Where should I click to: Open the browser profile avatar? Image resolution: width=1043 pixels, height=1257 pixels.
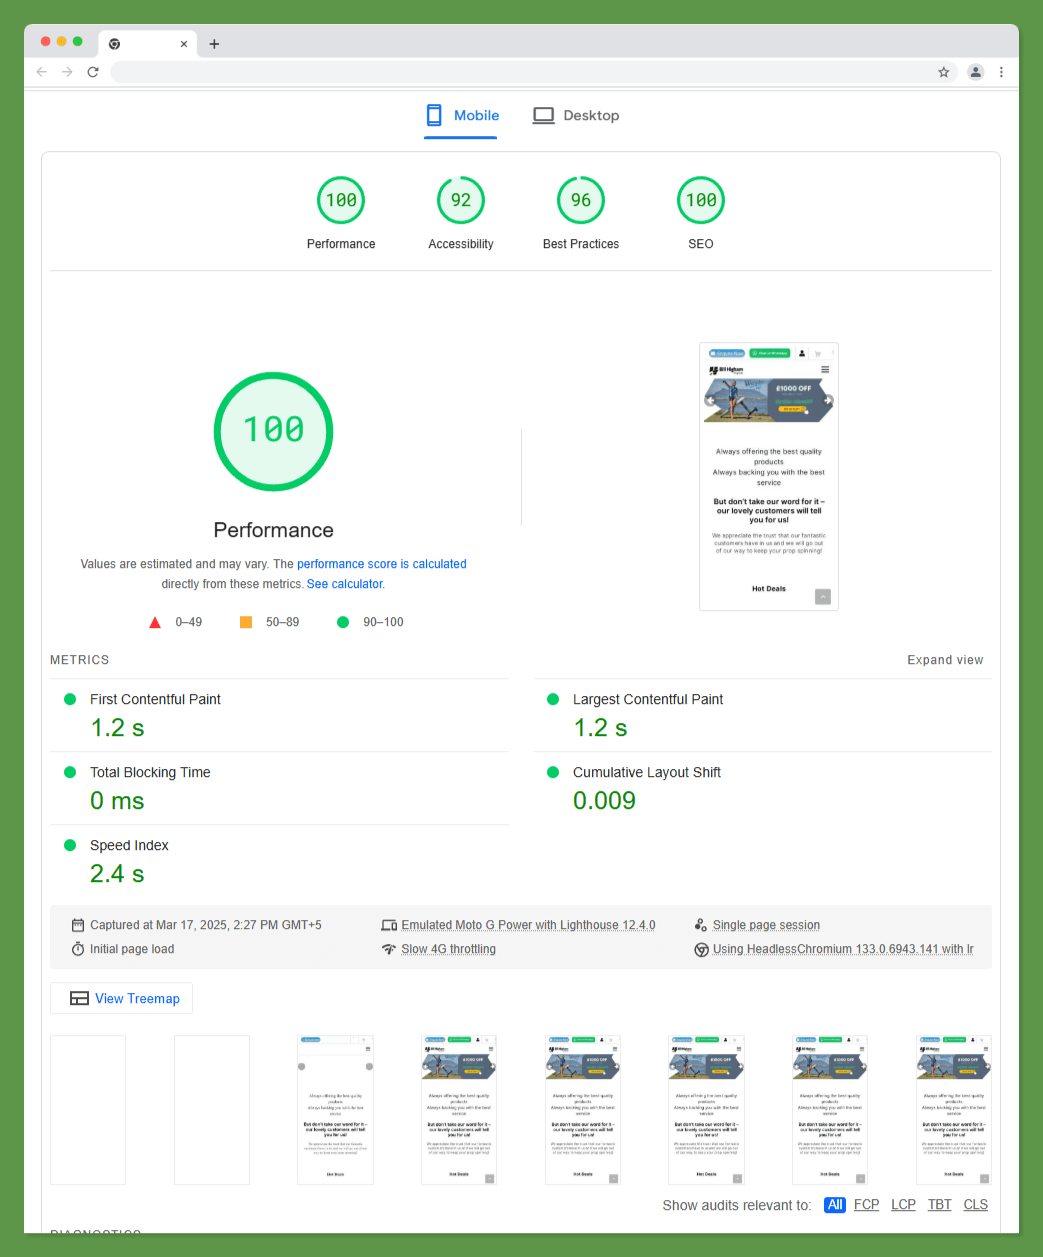[x=975, y=72]
